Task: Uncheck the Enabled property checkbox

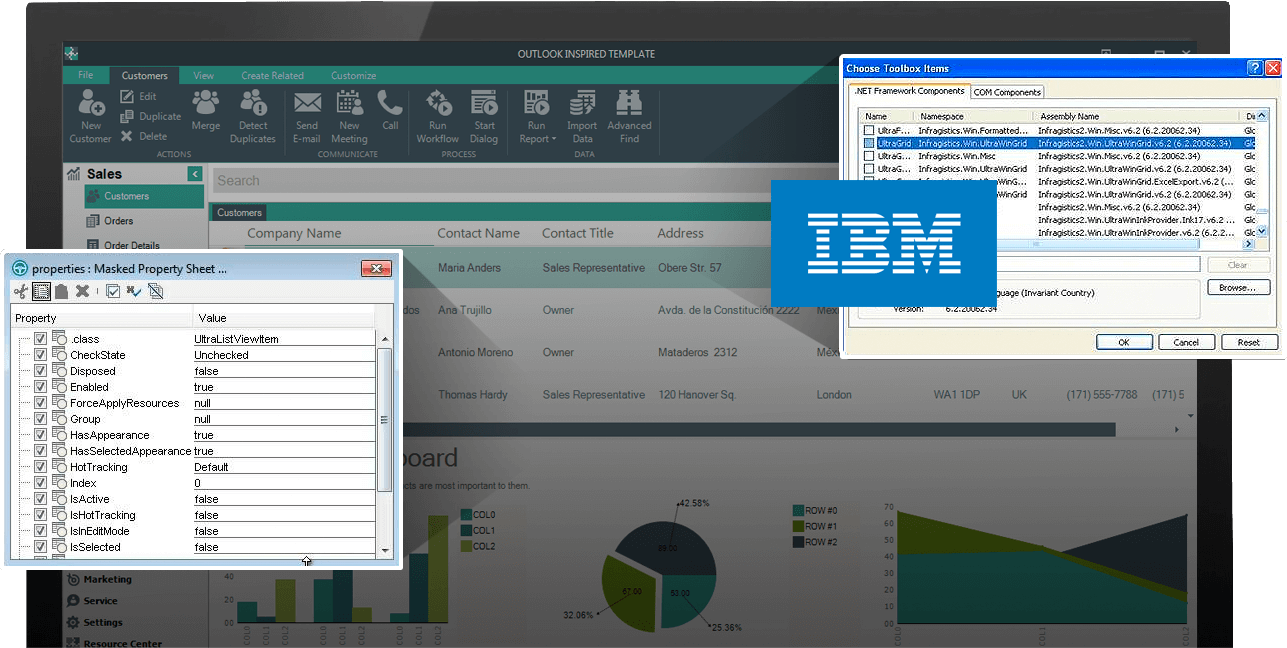Action: [x=40, y=387]
